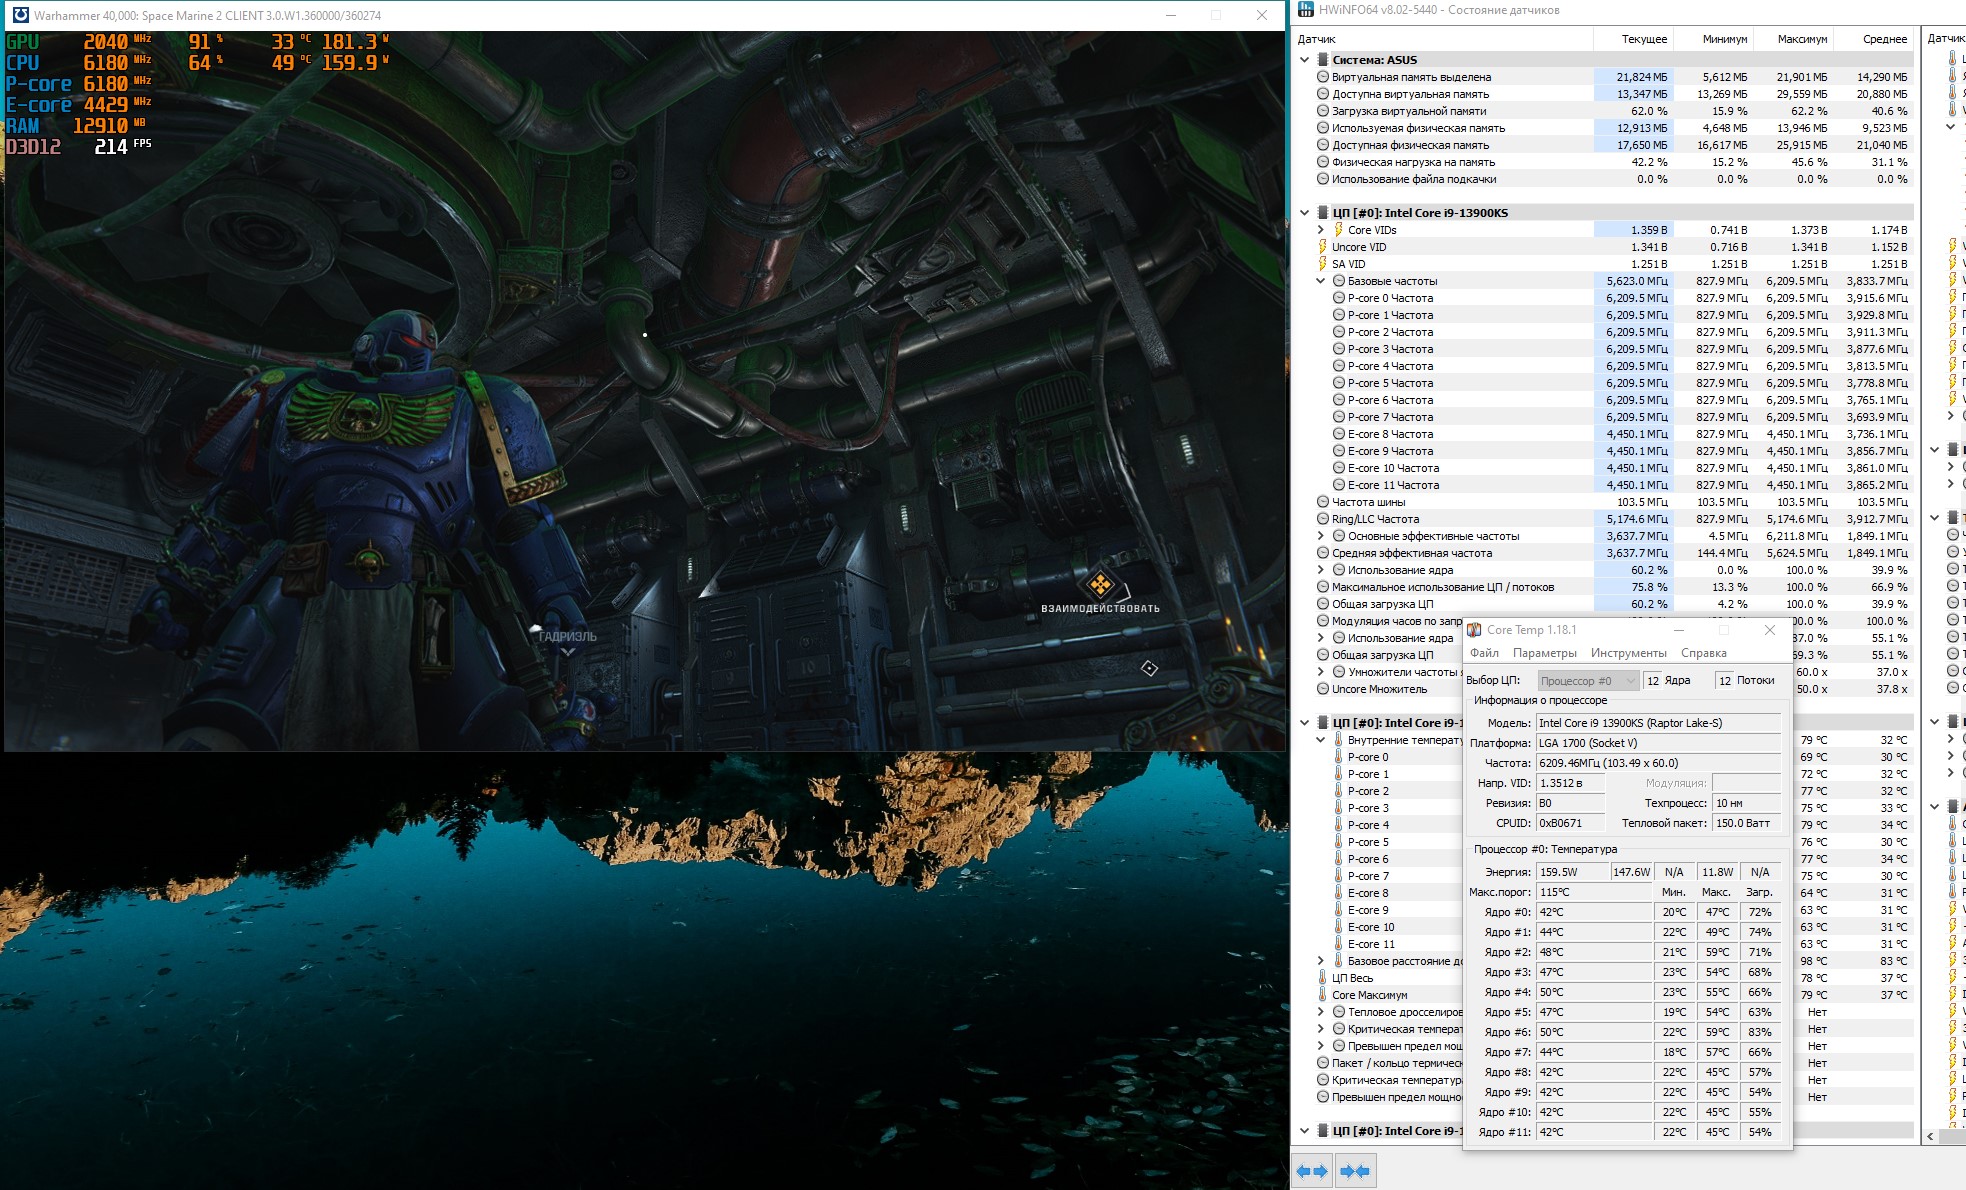Click the chip icon beside Система: ASUS
Screen dimensions: 1966x1190
1322,60
